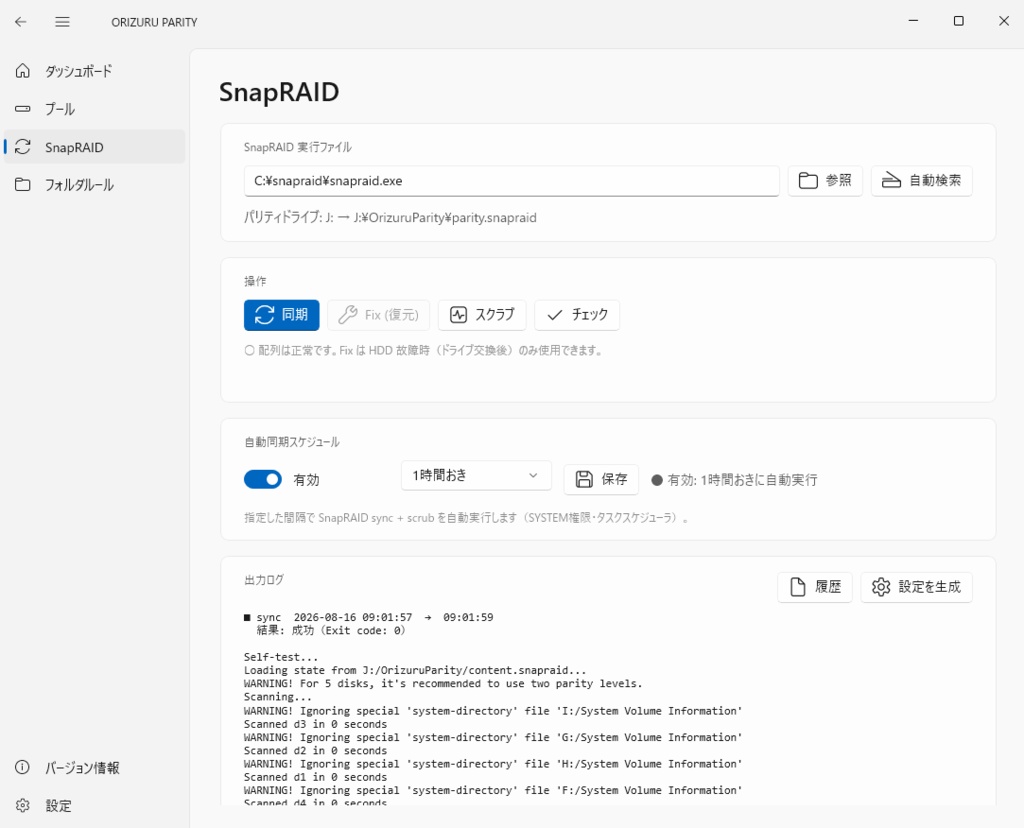Image resolution: width=1024 pixels, height=828 pixels.
Task: Click 'Loading state from J:/OrizuruParity/content.snapraid...' line
Action: (415, 670)
